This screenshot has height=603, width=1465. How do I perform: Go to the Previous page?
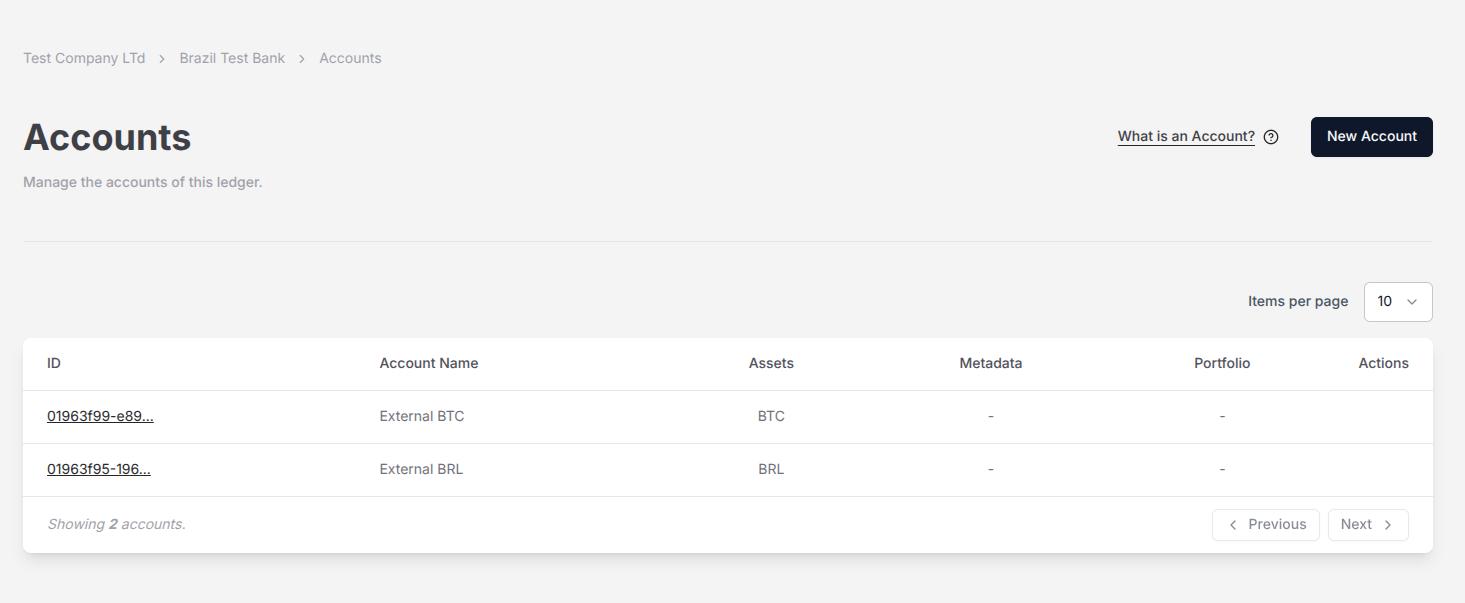click(x=1266, y=525)
